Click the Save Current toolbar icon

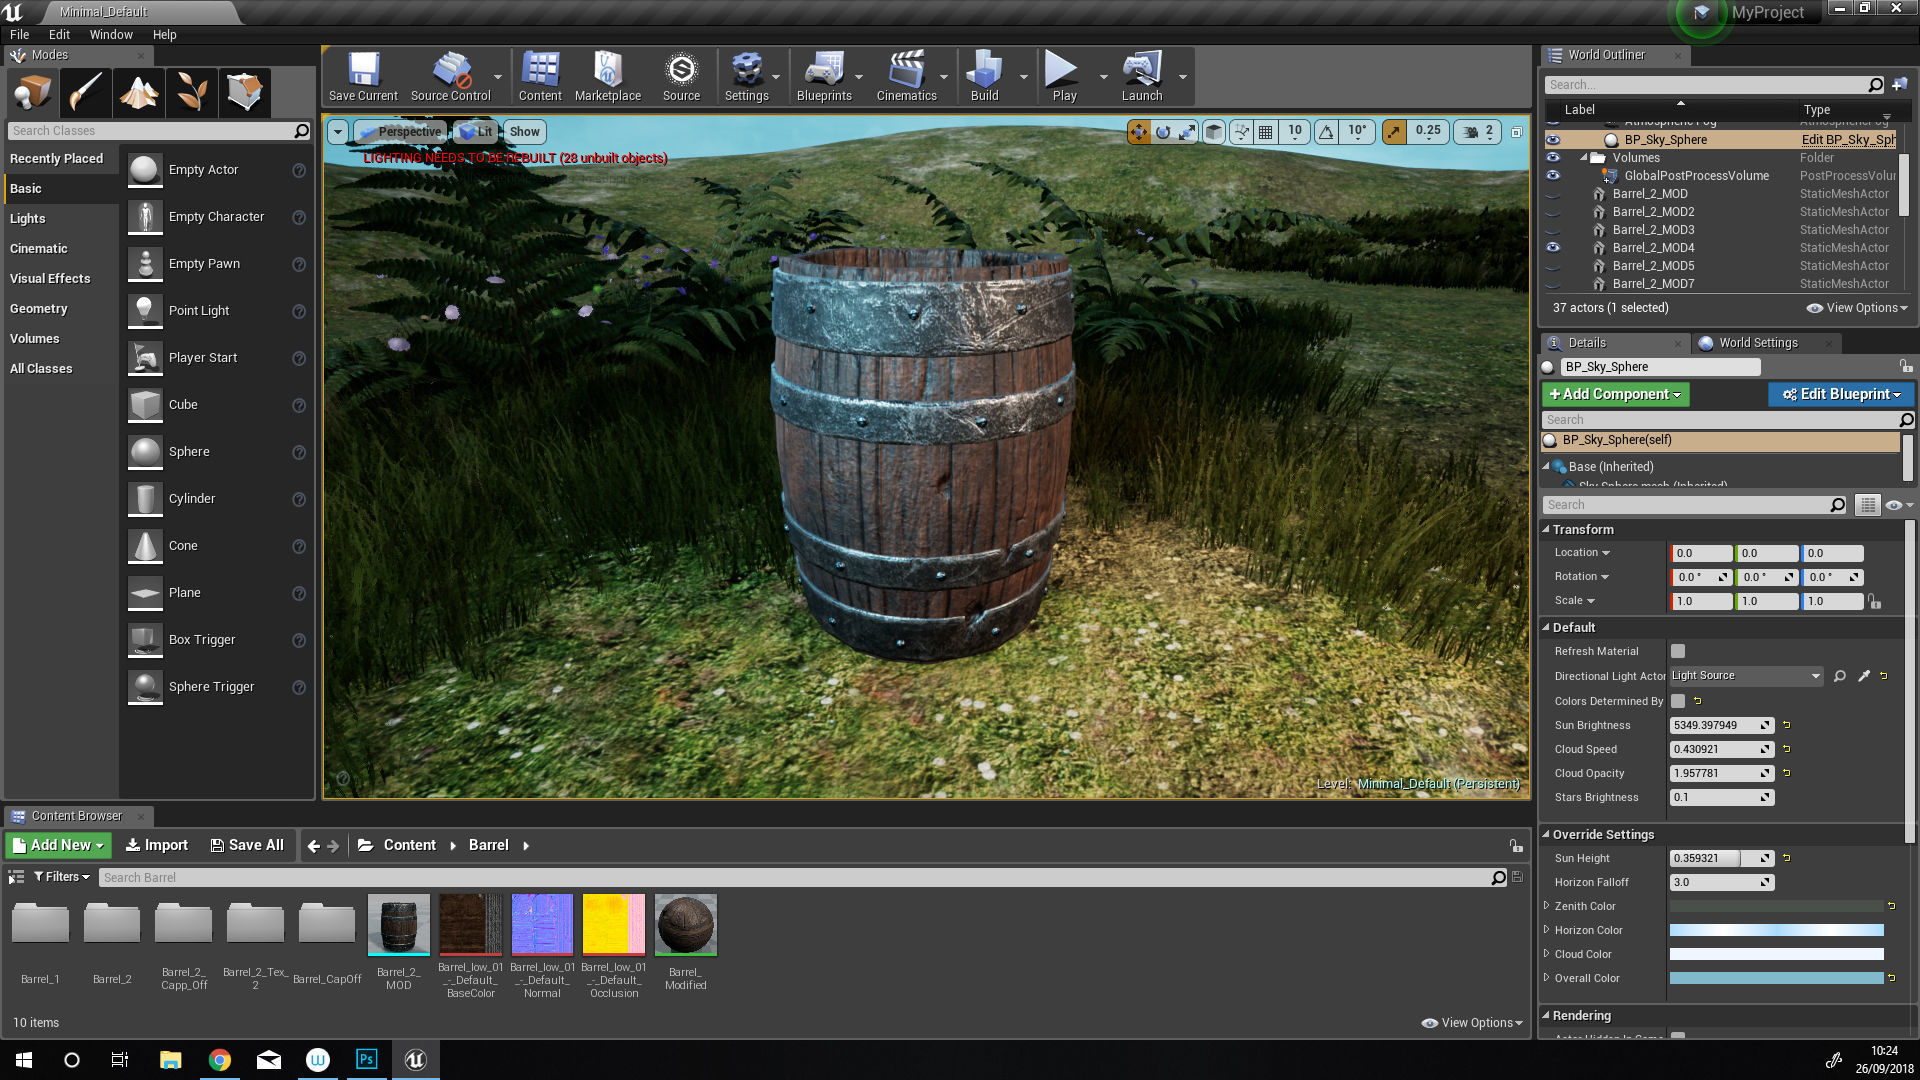pyautogui.click(x=363, y=76)
